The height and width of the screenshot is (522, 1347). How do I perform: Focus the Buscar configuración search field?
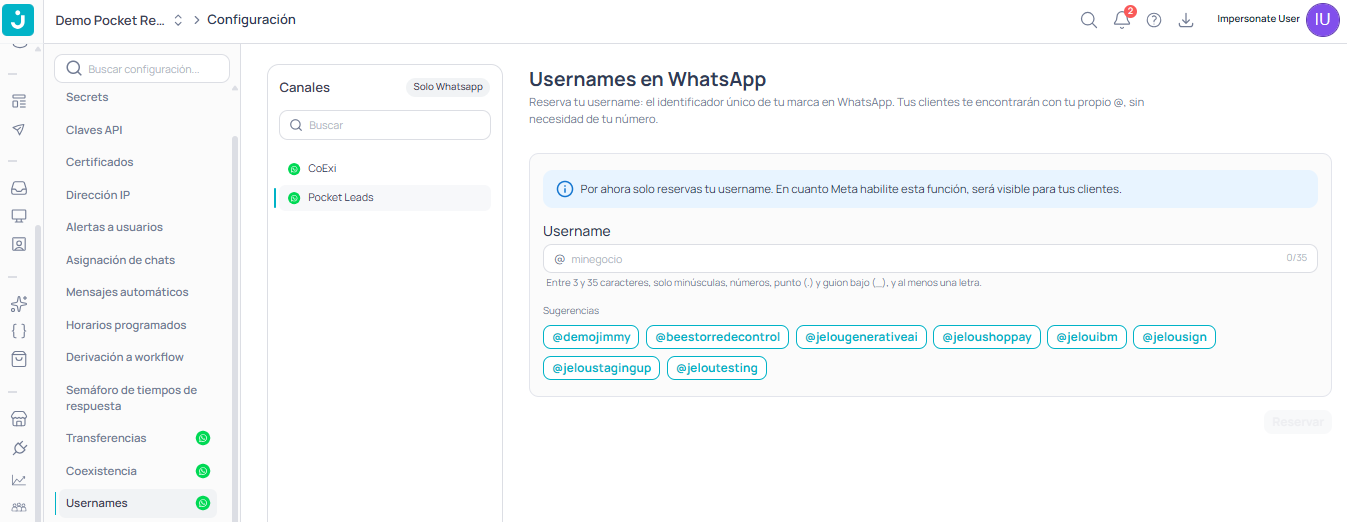click(x=142, y=69)
